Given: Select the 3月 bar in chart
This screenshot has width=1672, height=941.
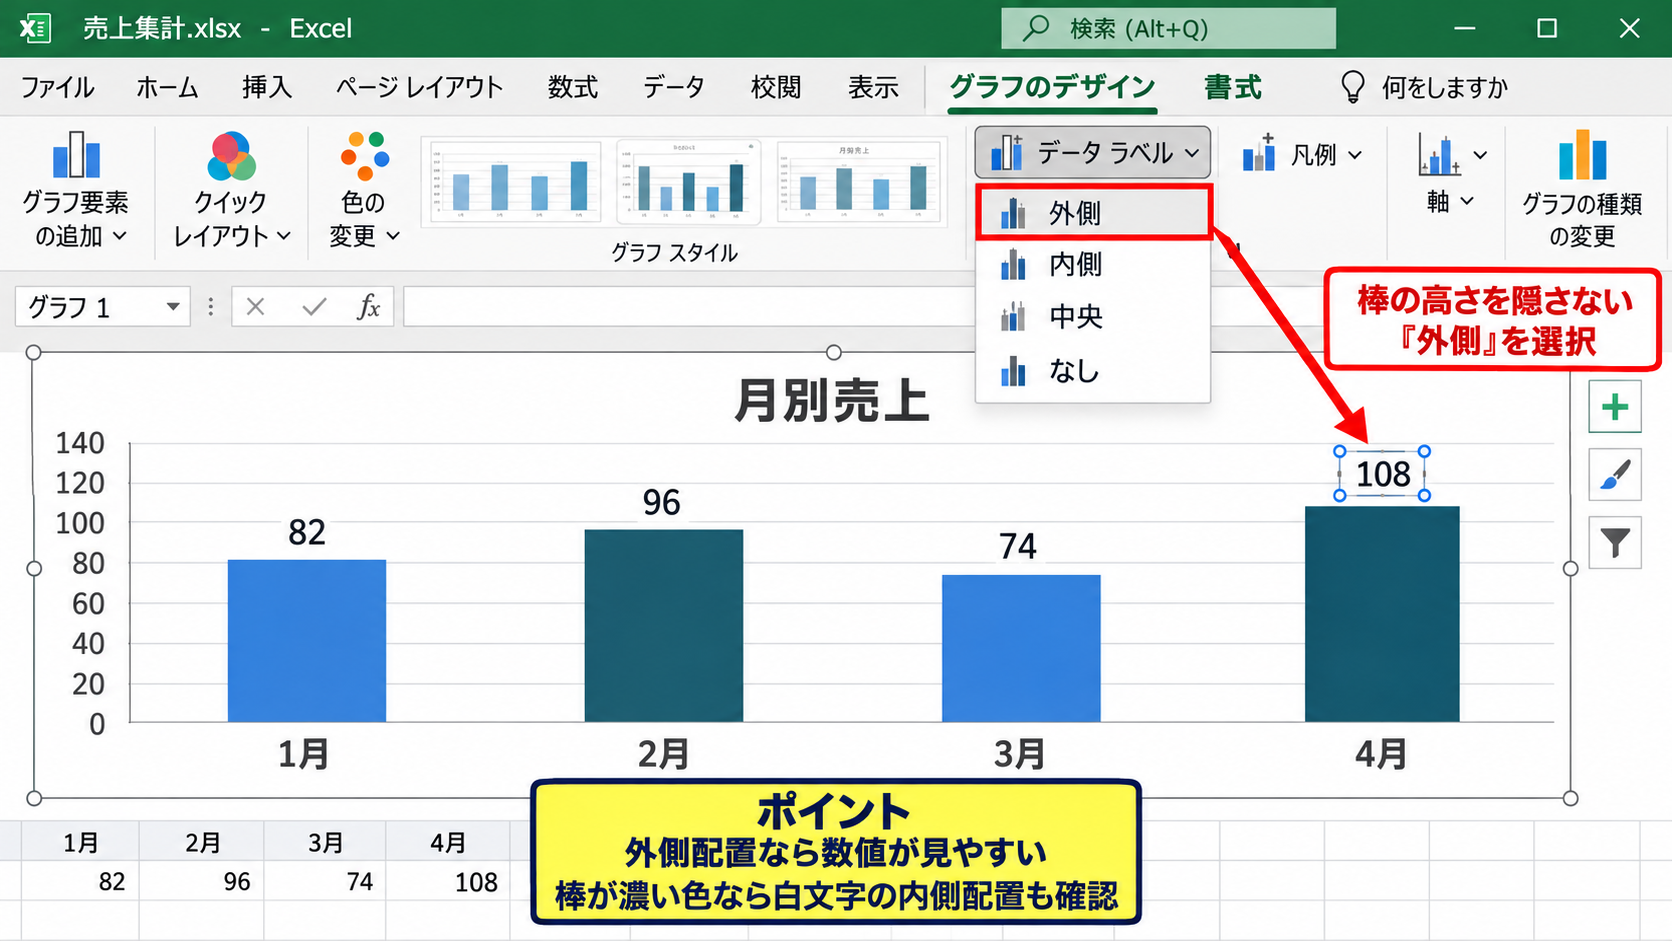Looking at the screenshot, I should coord(1021,648).
